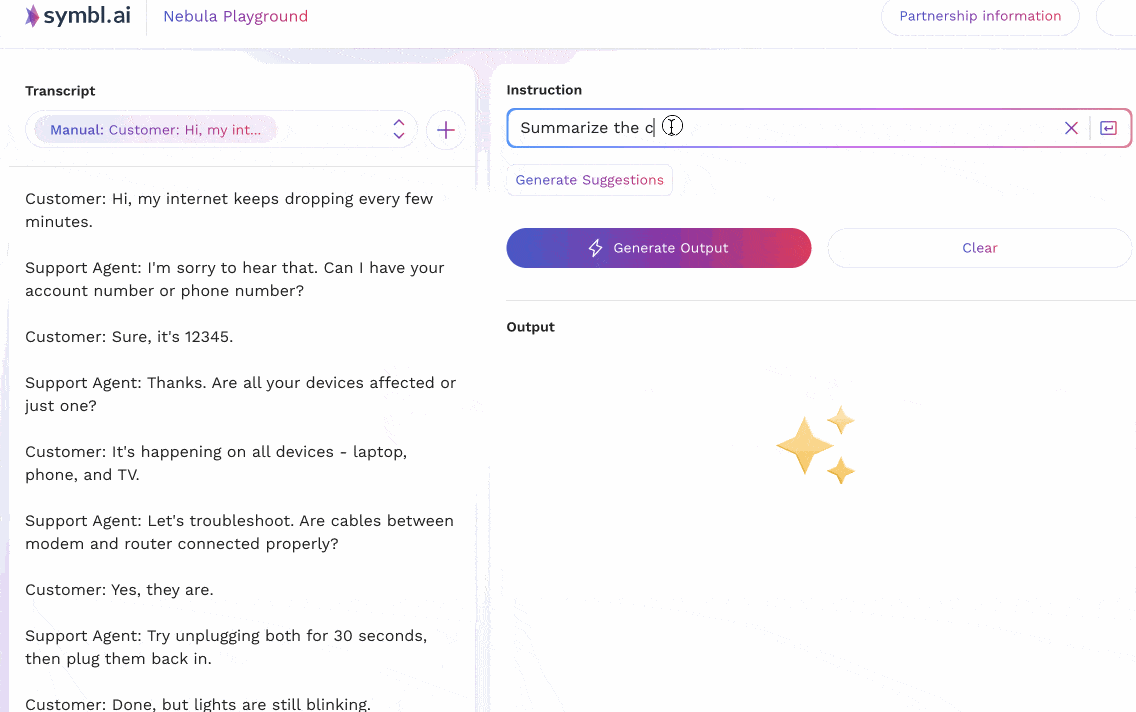Expand the transcript selector chevrons
This screenshot has width=1136, height=712.
tap(399, 129)
